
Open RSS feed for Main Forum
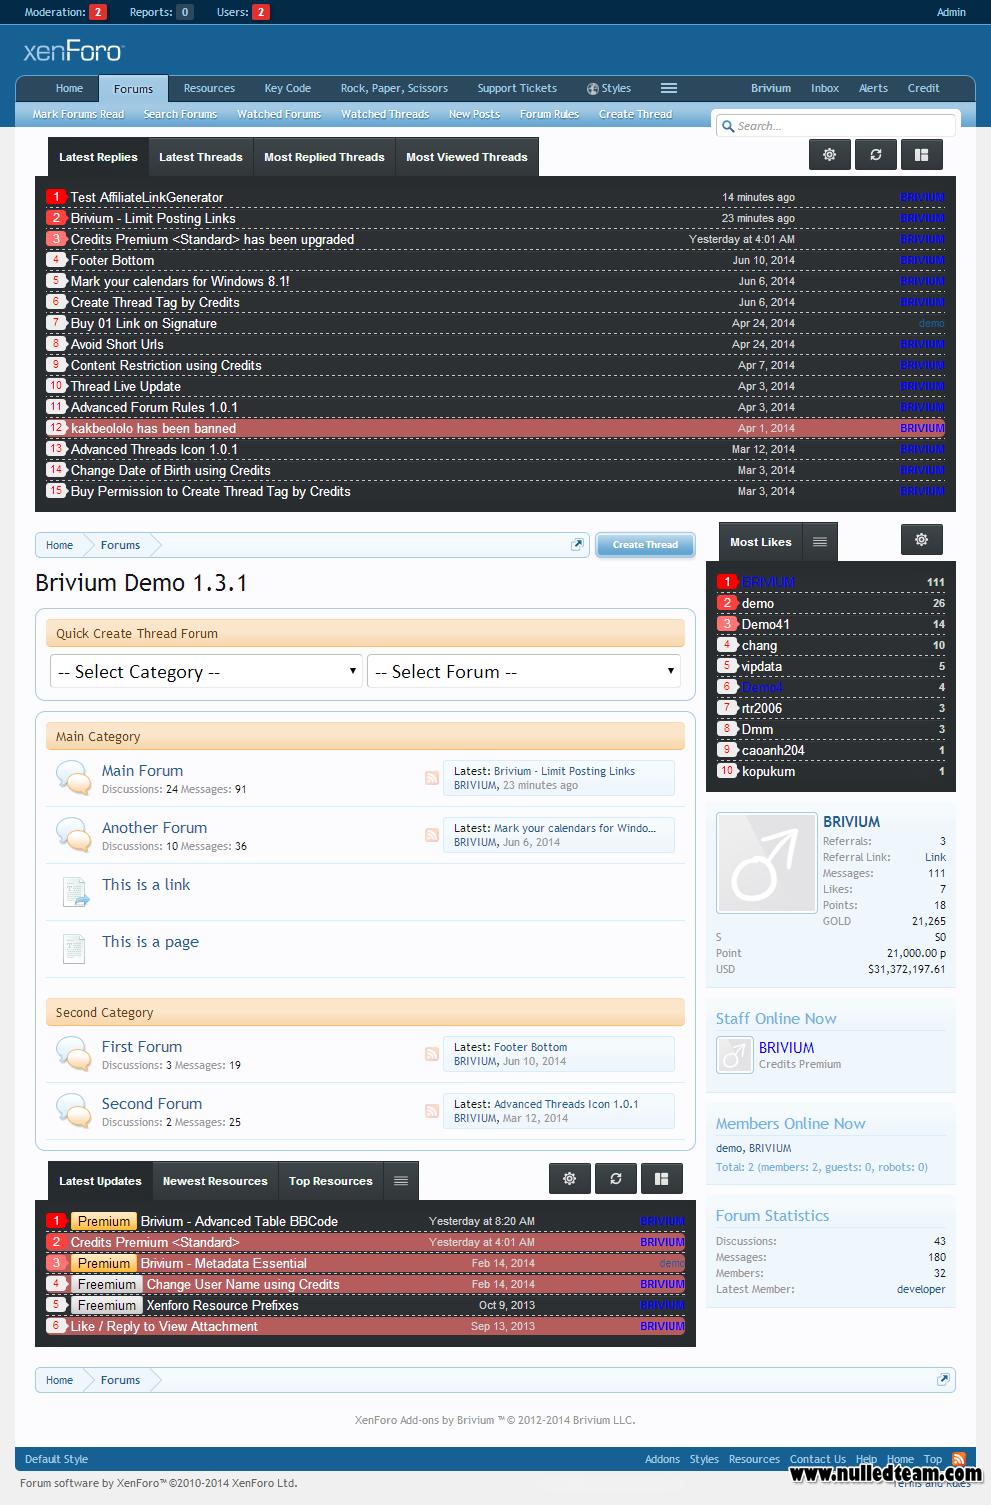432,778
